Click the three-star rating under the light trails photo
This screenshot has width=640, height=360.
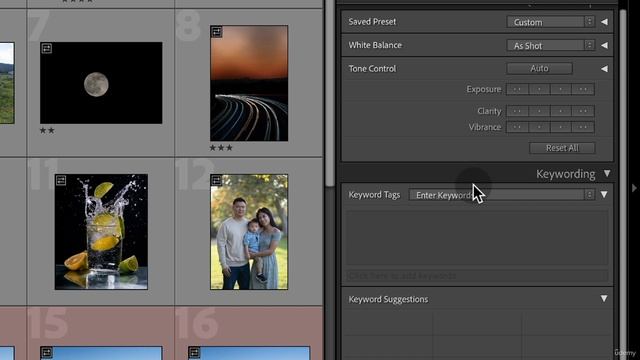coord(221,148)
